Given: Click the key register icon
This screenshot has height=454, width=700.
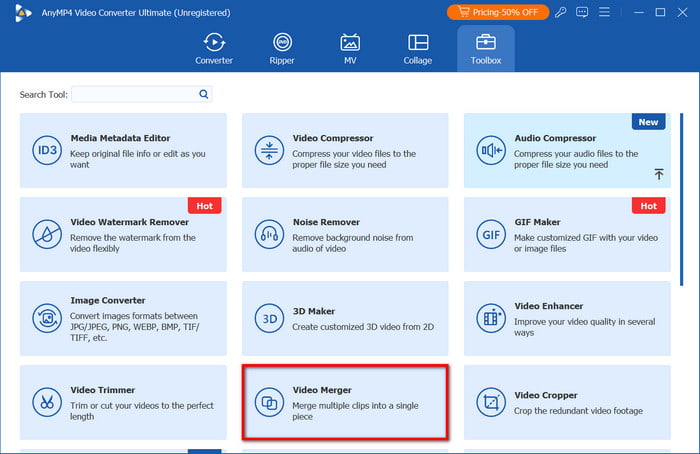Looking at the screenshot, I should click(x=561, y=12).
